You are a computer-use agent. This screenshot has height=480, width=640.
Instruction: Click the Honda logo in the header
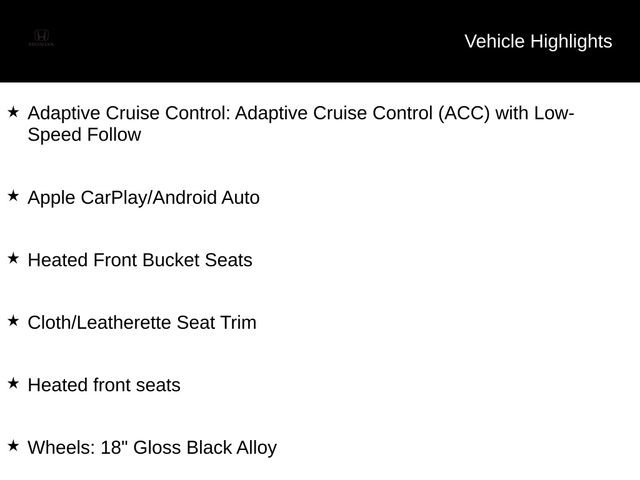tap(41, 38)
